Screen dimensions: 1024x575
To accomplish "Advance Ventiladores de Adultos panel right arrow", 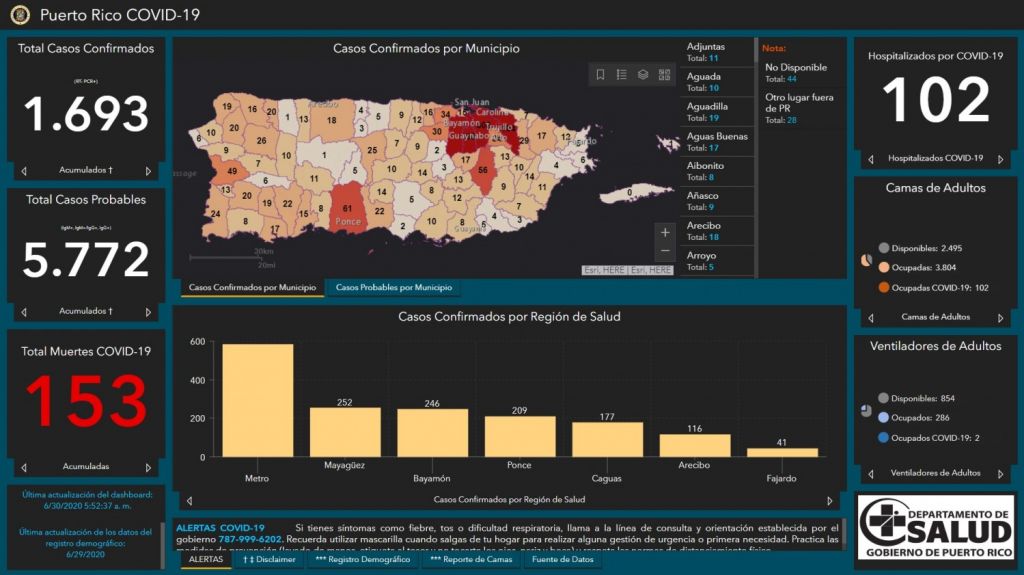I will (x=1000, y=474).
